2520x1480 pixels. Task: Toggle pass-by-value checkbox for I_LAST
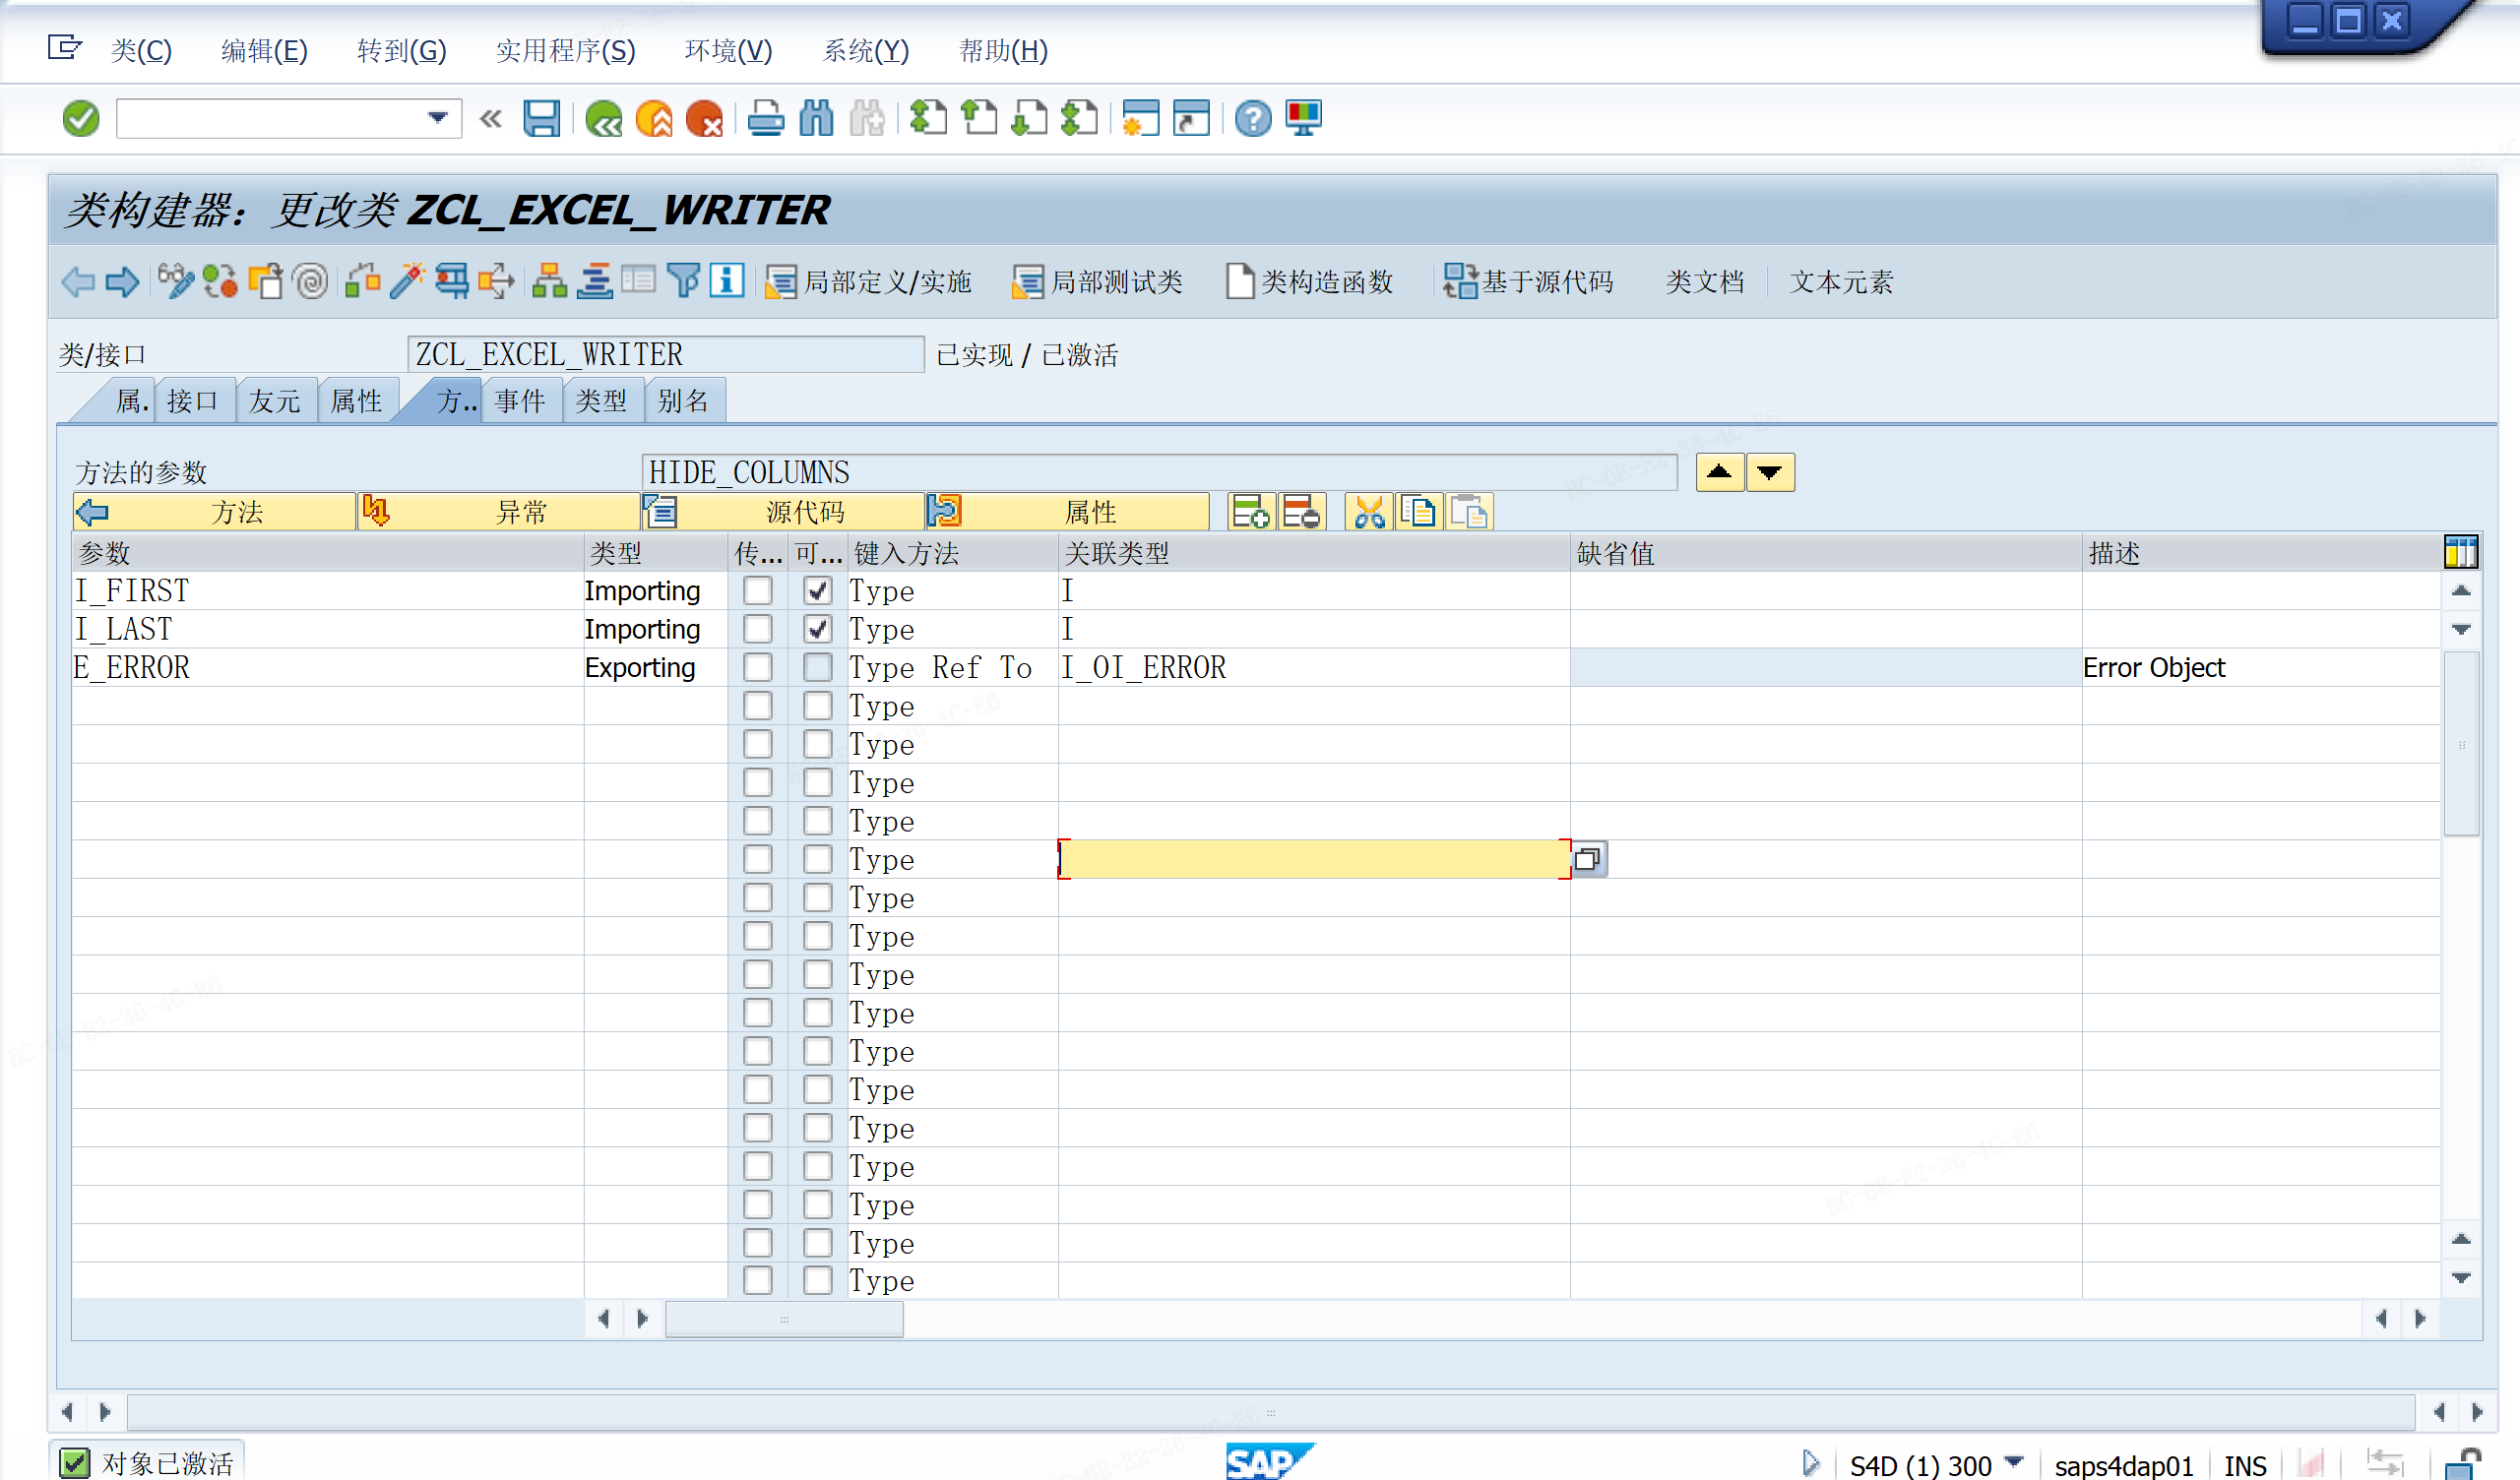[758, 629]
